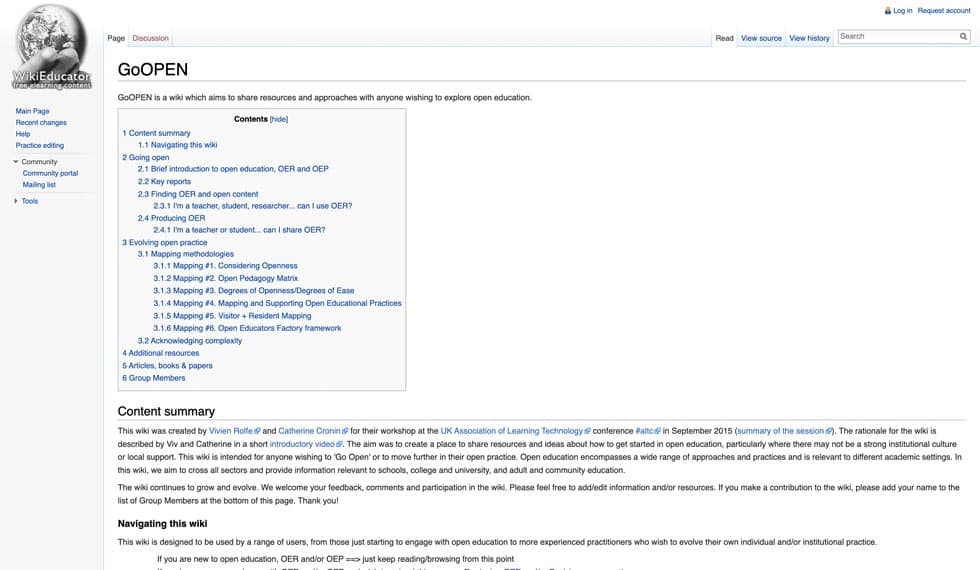980x570 pixels.
Task: Click the Log in user icon
Action: 888,11
